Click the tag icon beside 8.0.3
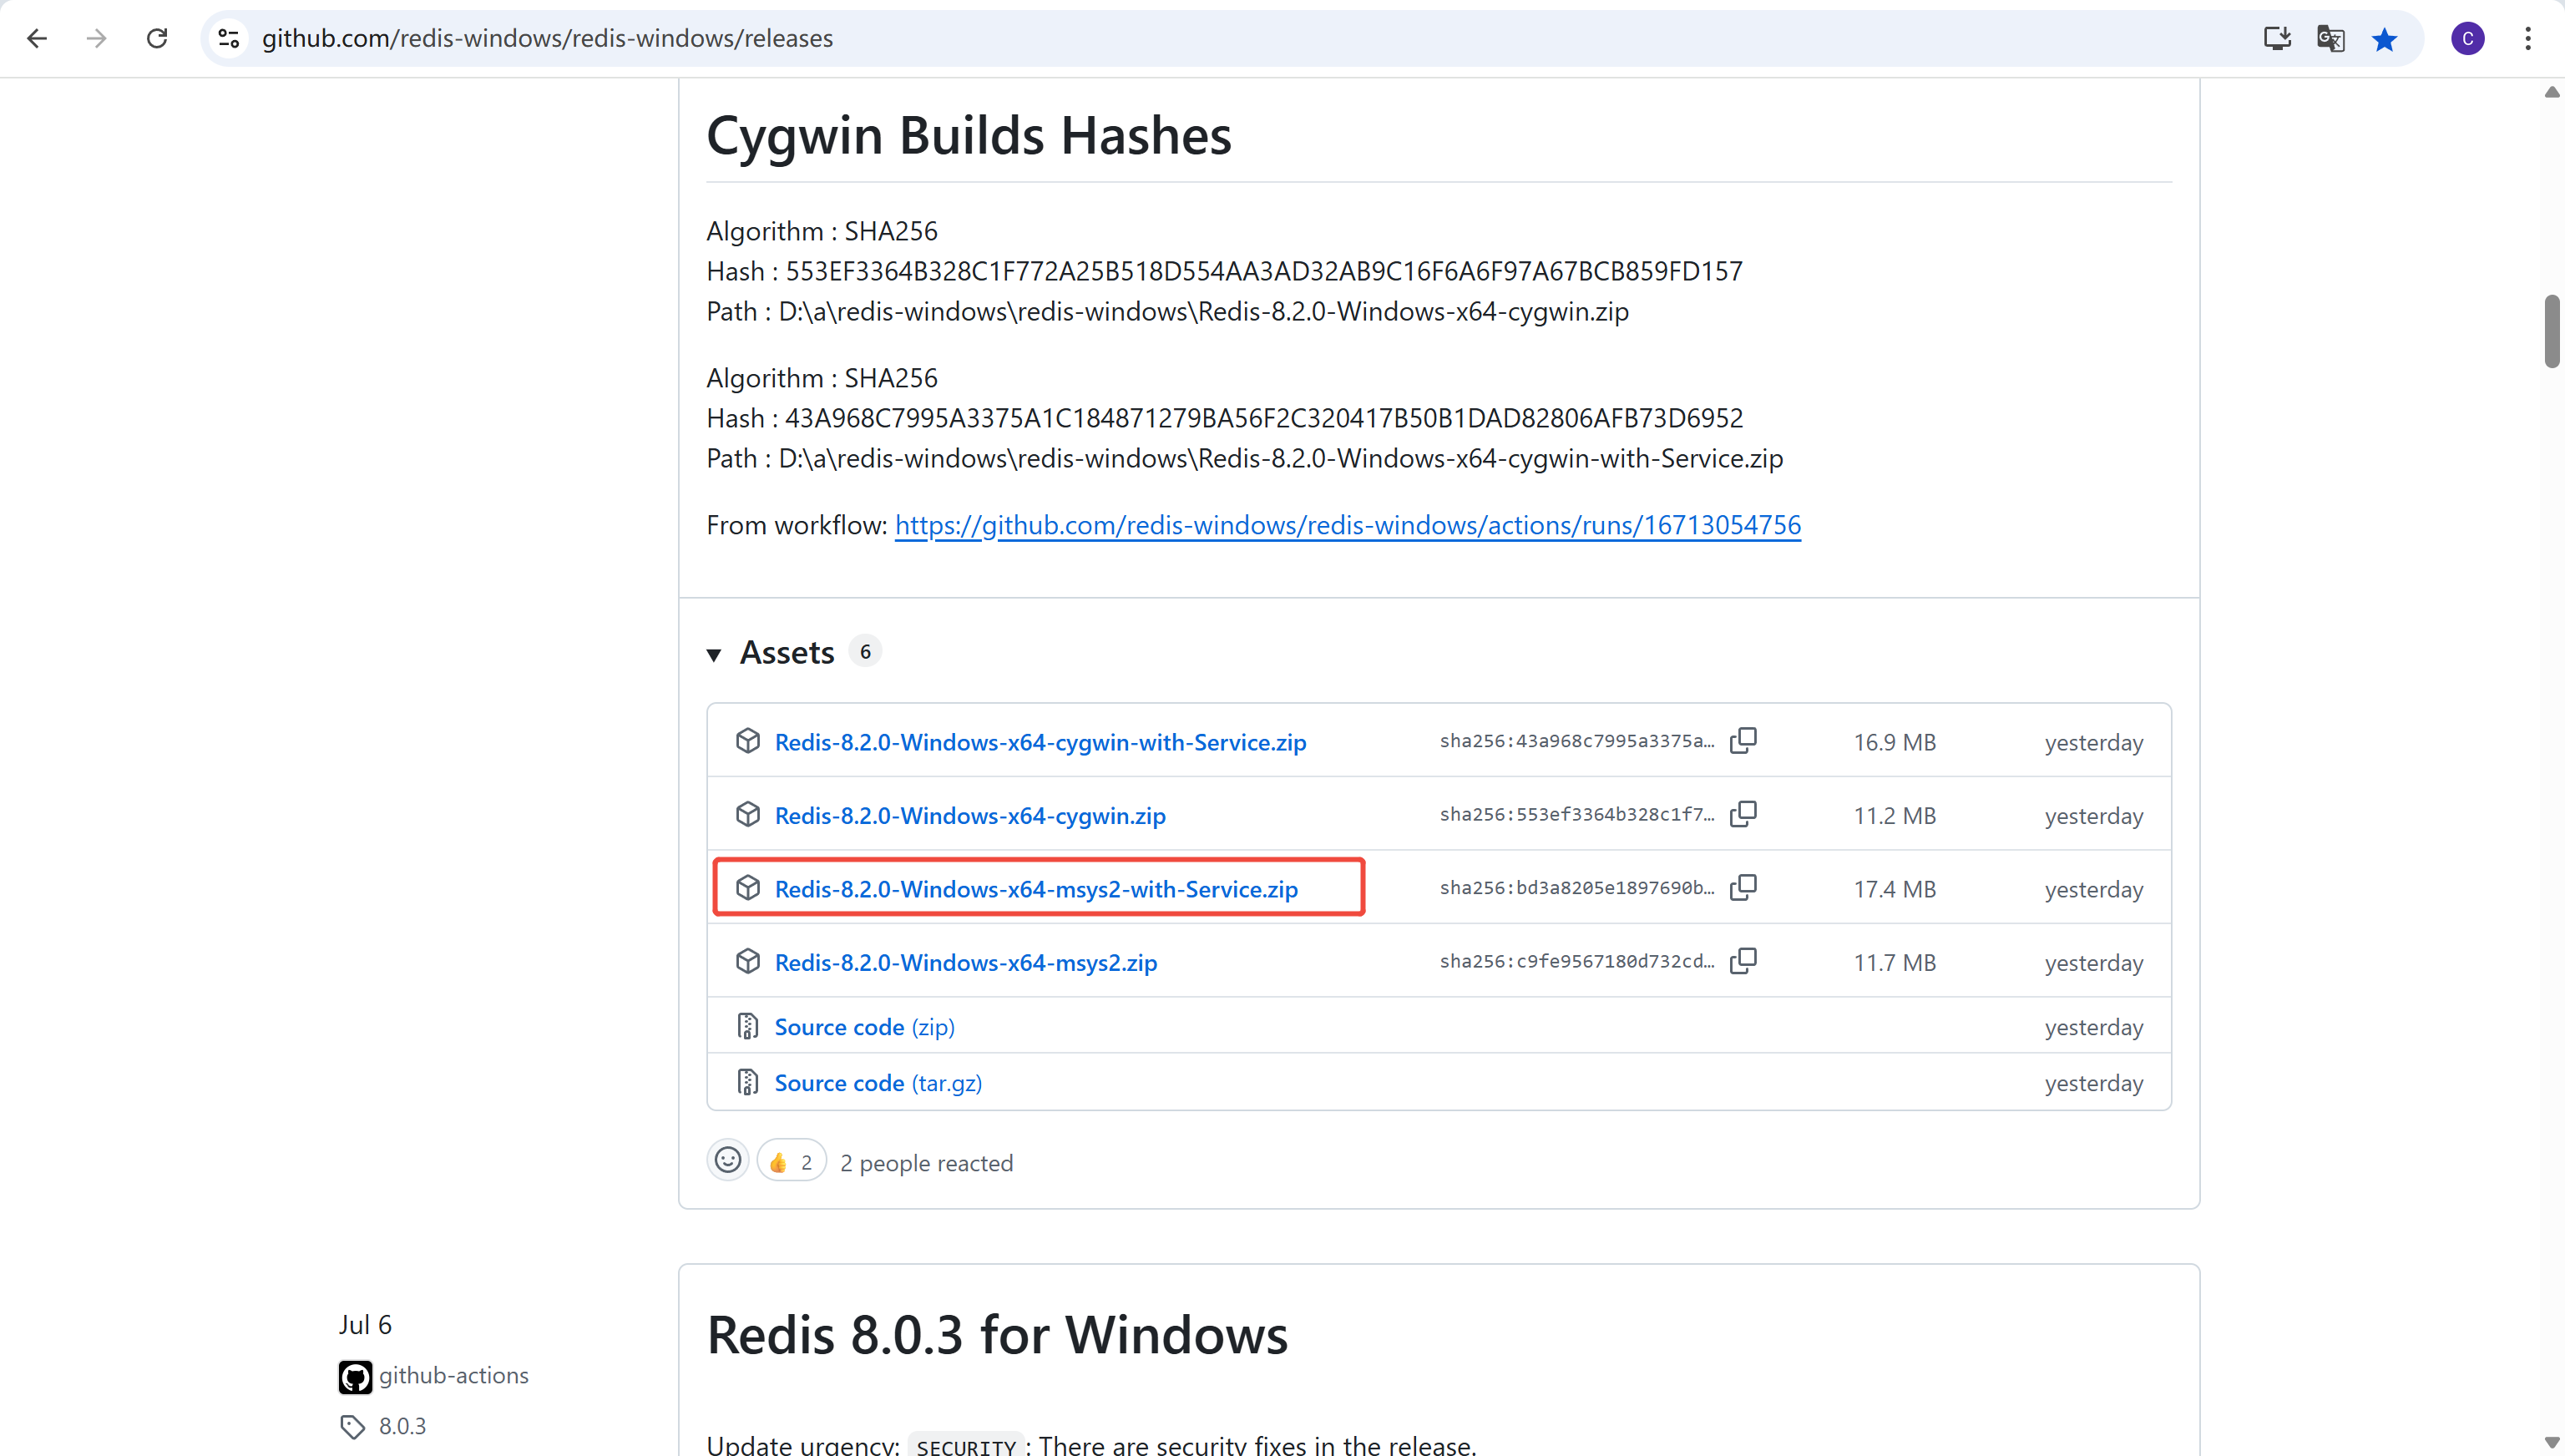Image resolution: width=2565 pixels, height=1456 pixels. (352, 1427)
